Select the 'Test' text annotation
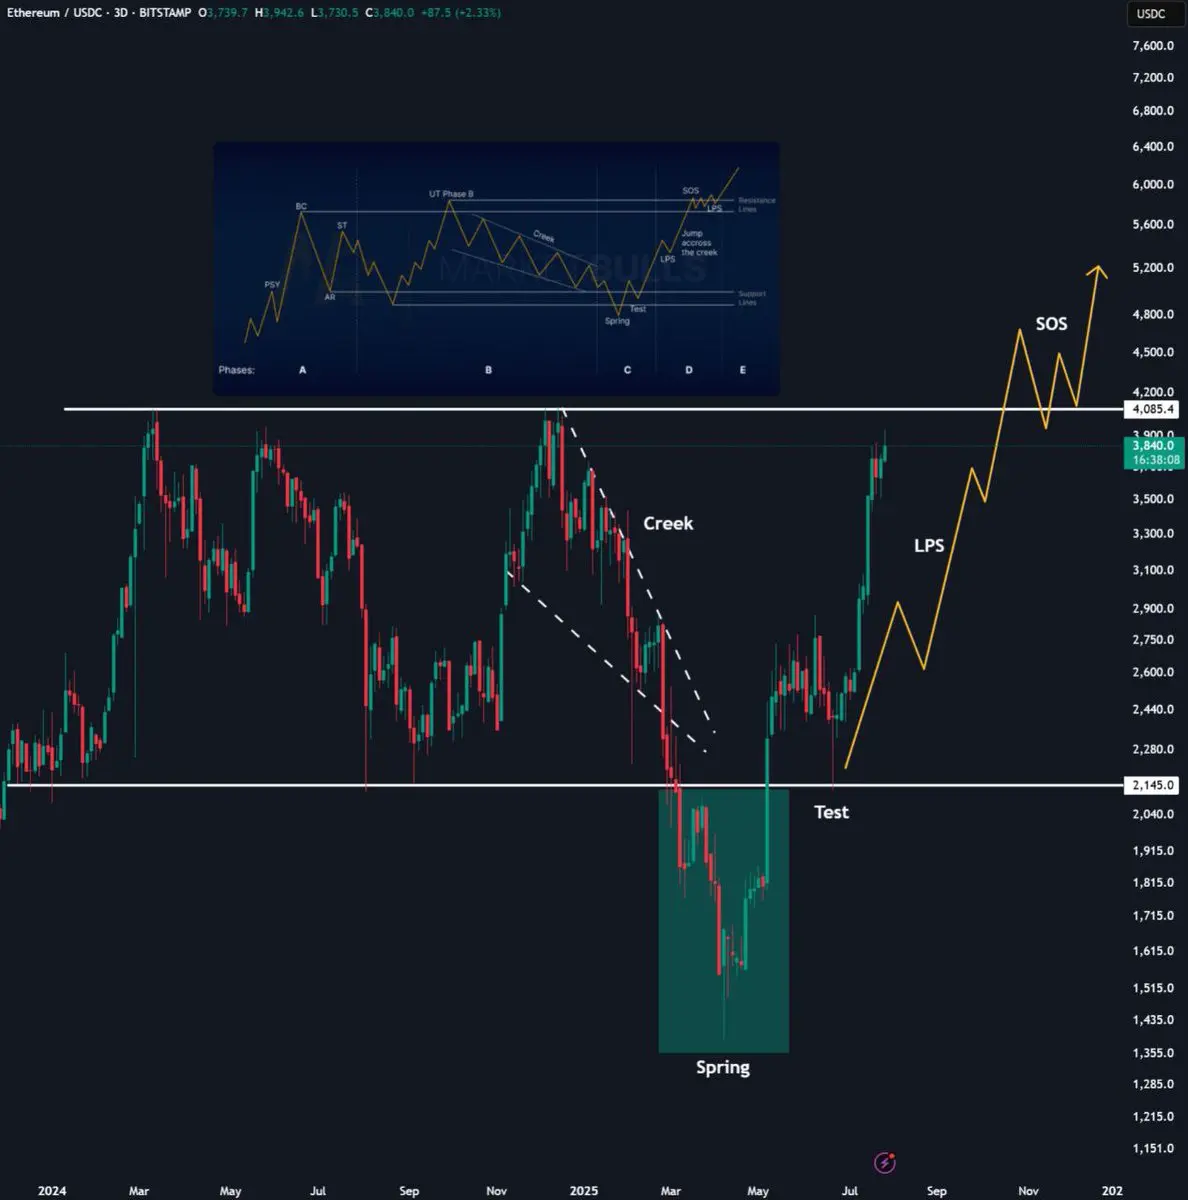The height and width of the screenshot is (1200, 1188). (831, 812)
